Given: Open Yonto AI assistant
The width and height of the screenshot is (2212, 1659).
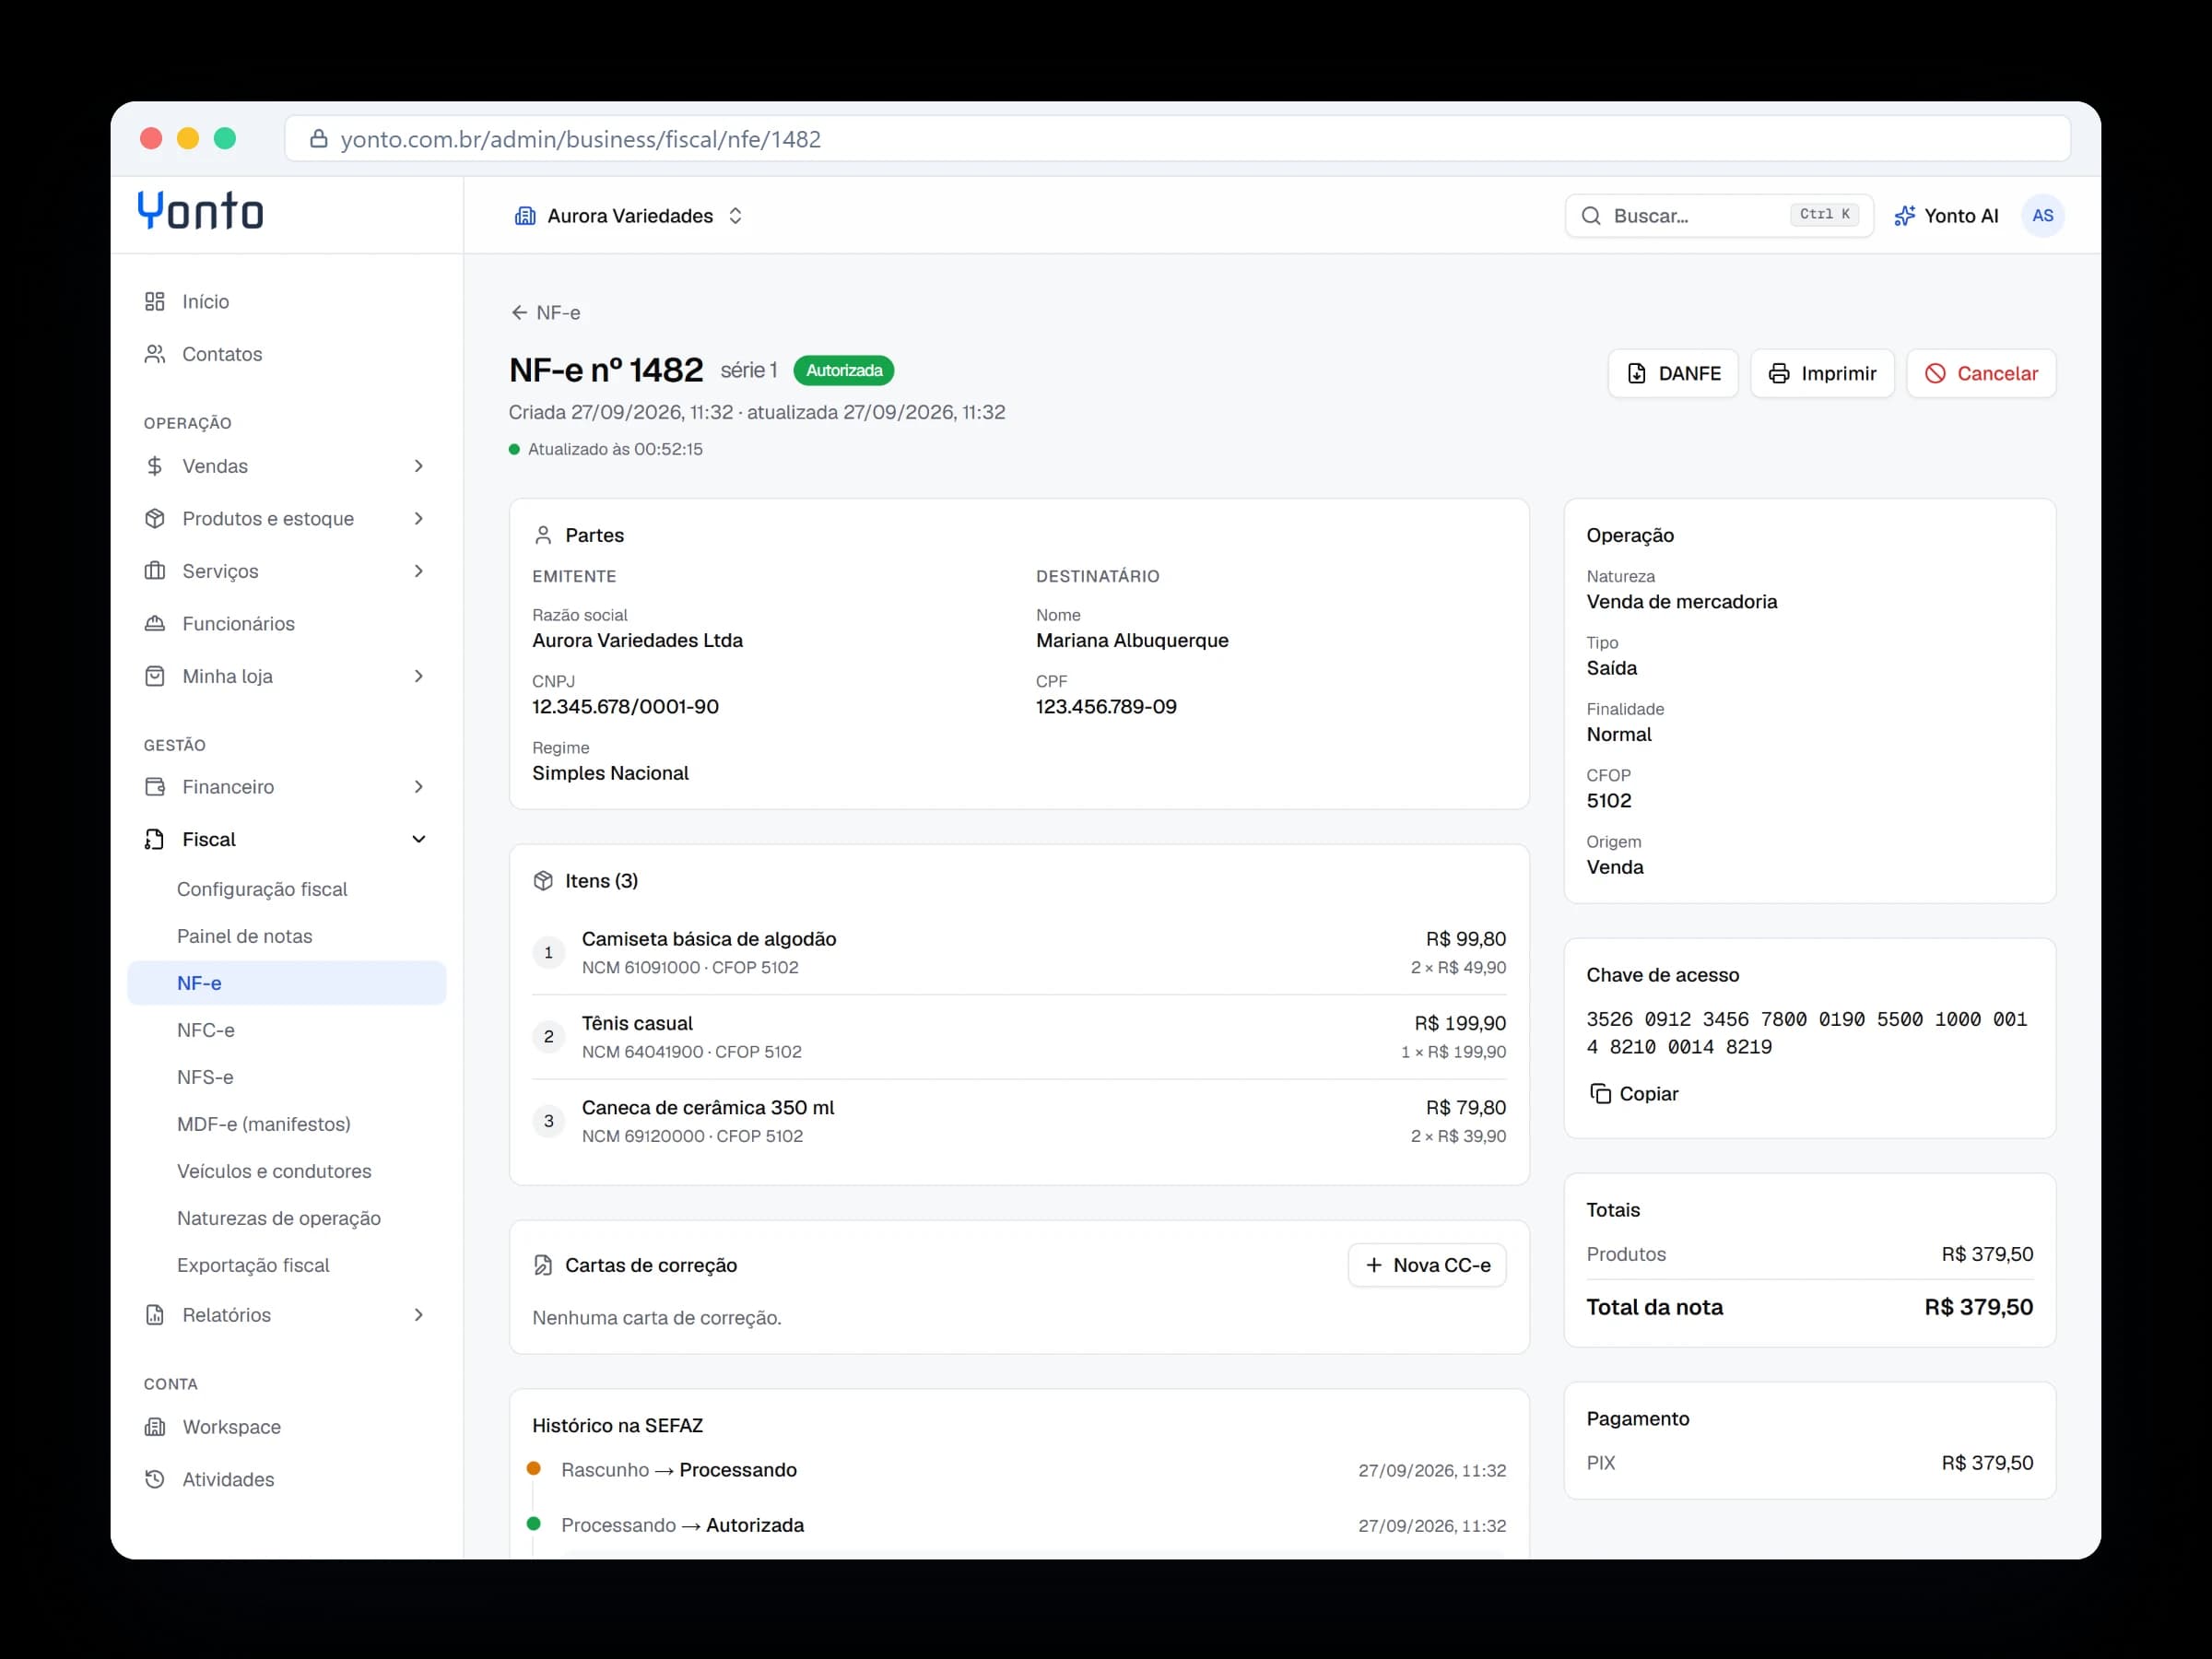Looking at the screenshot, I should [1946, 216].
